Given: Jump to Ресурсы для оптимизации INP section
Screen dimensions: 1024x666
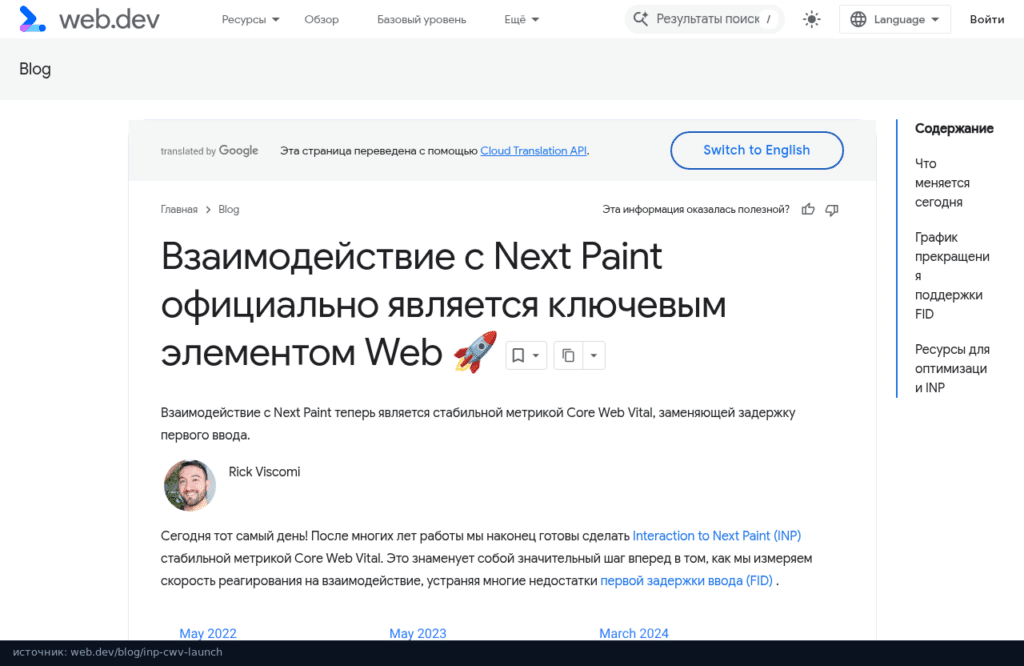Looking at the screenshot, I should [x=952, y=369].
